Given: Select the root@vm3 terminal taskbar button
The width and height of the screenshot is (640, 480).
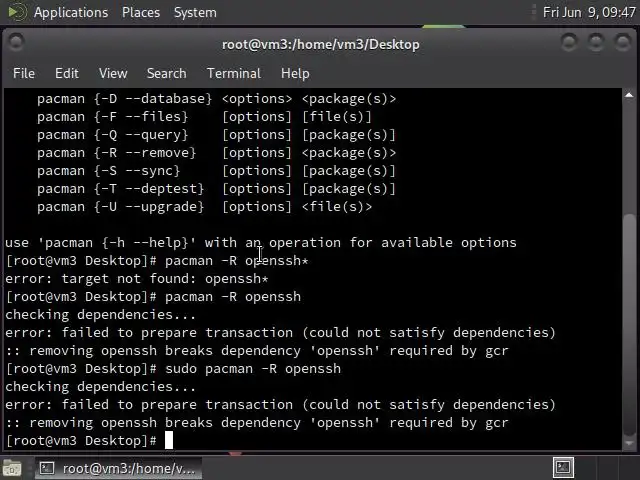Looking at the screenshot, I should (x=118, y=468).
